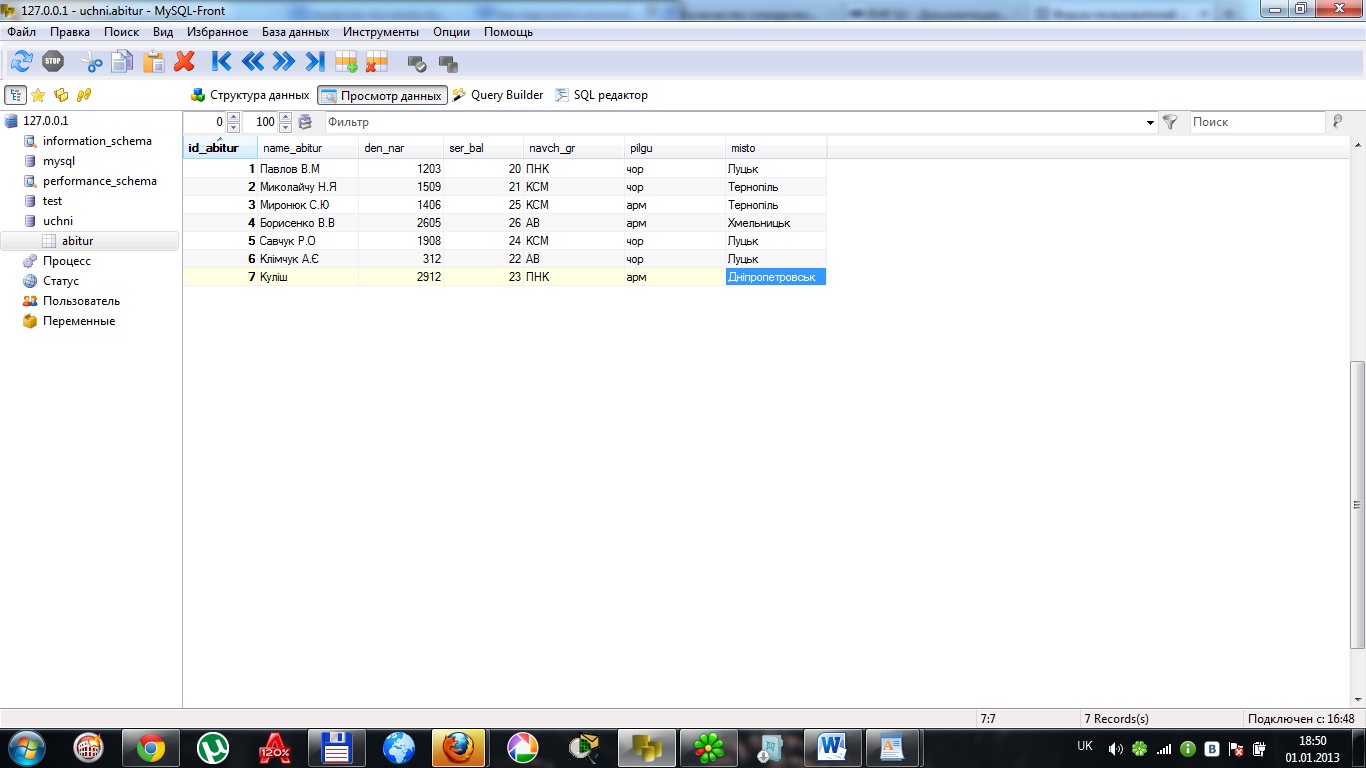The width and height of the screenshot is (1366, 768).
Task: Open Firefox from the Windows taskbar
Action: (459, 747)
